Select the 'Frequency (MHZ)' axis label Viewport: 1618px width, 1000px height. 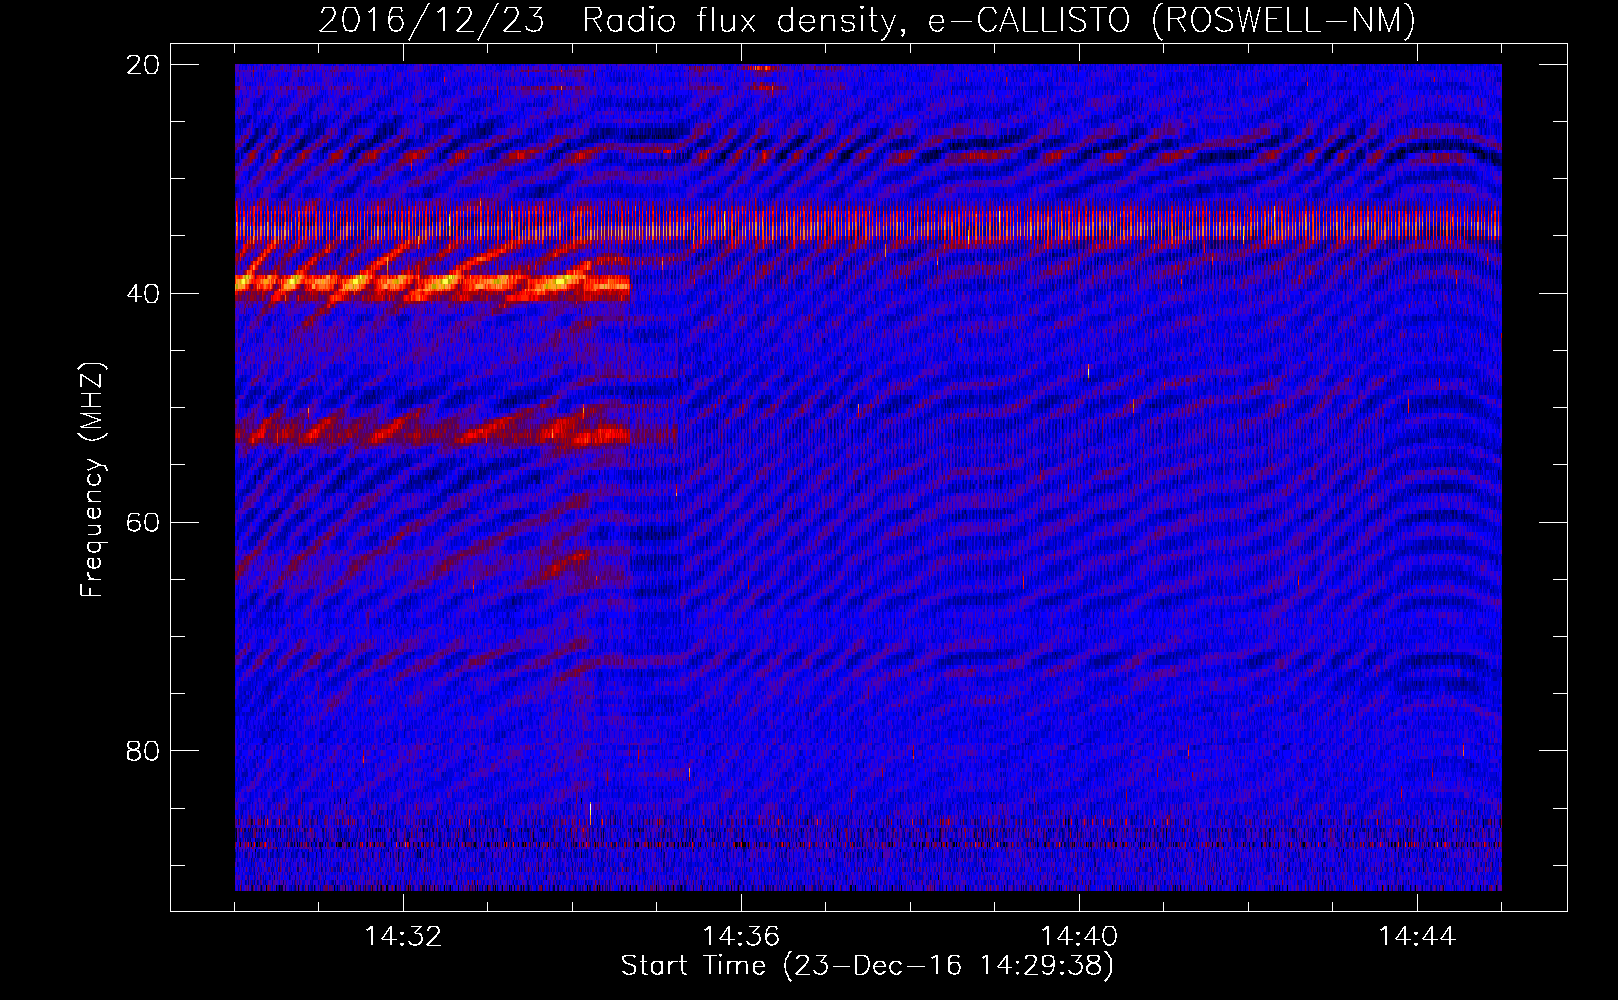click(x=92, y=480)
